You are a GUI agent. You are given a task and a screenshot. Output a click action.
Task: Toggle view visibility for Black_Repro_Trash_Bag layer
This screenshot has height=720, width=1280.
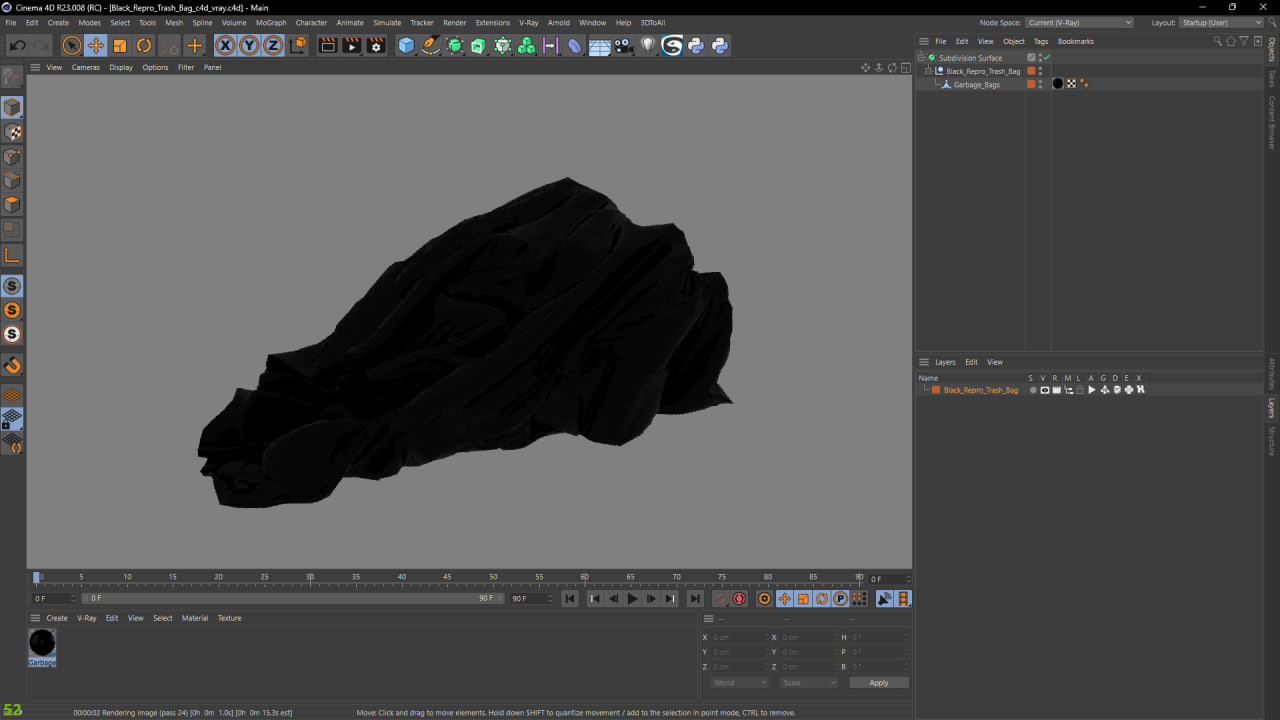coord(1045,390)
